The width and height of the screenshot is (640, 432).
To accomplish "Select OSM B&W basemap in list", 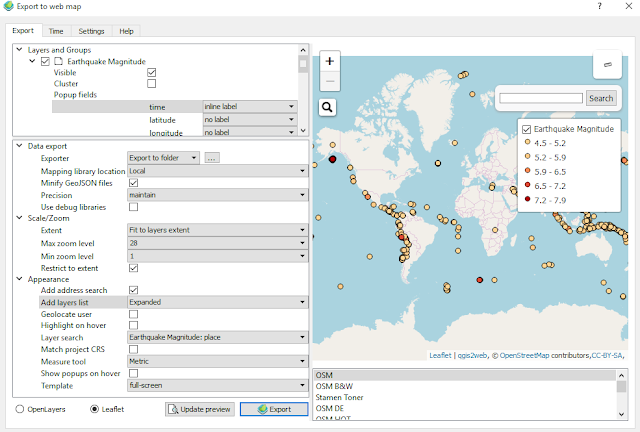I will (x=464, y=386).
